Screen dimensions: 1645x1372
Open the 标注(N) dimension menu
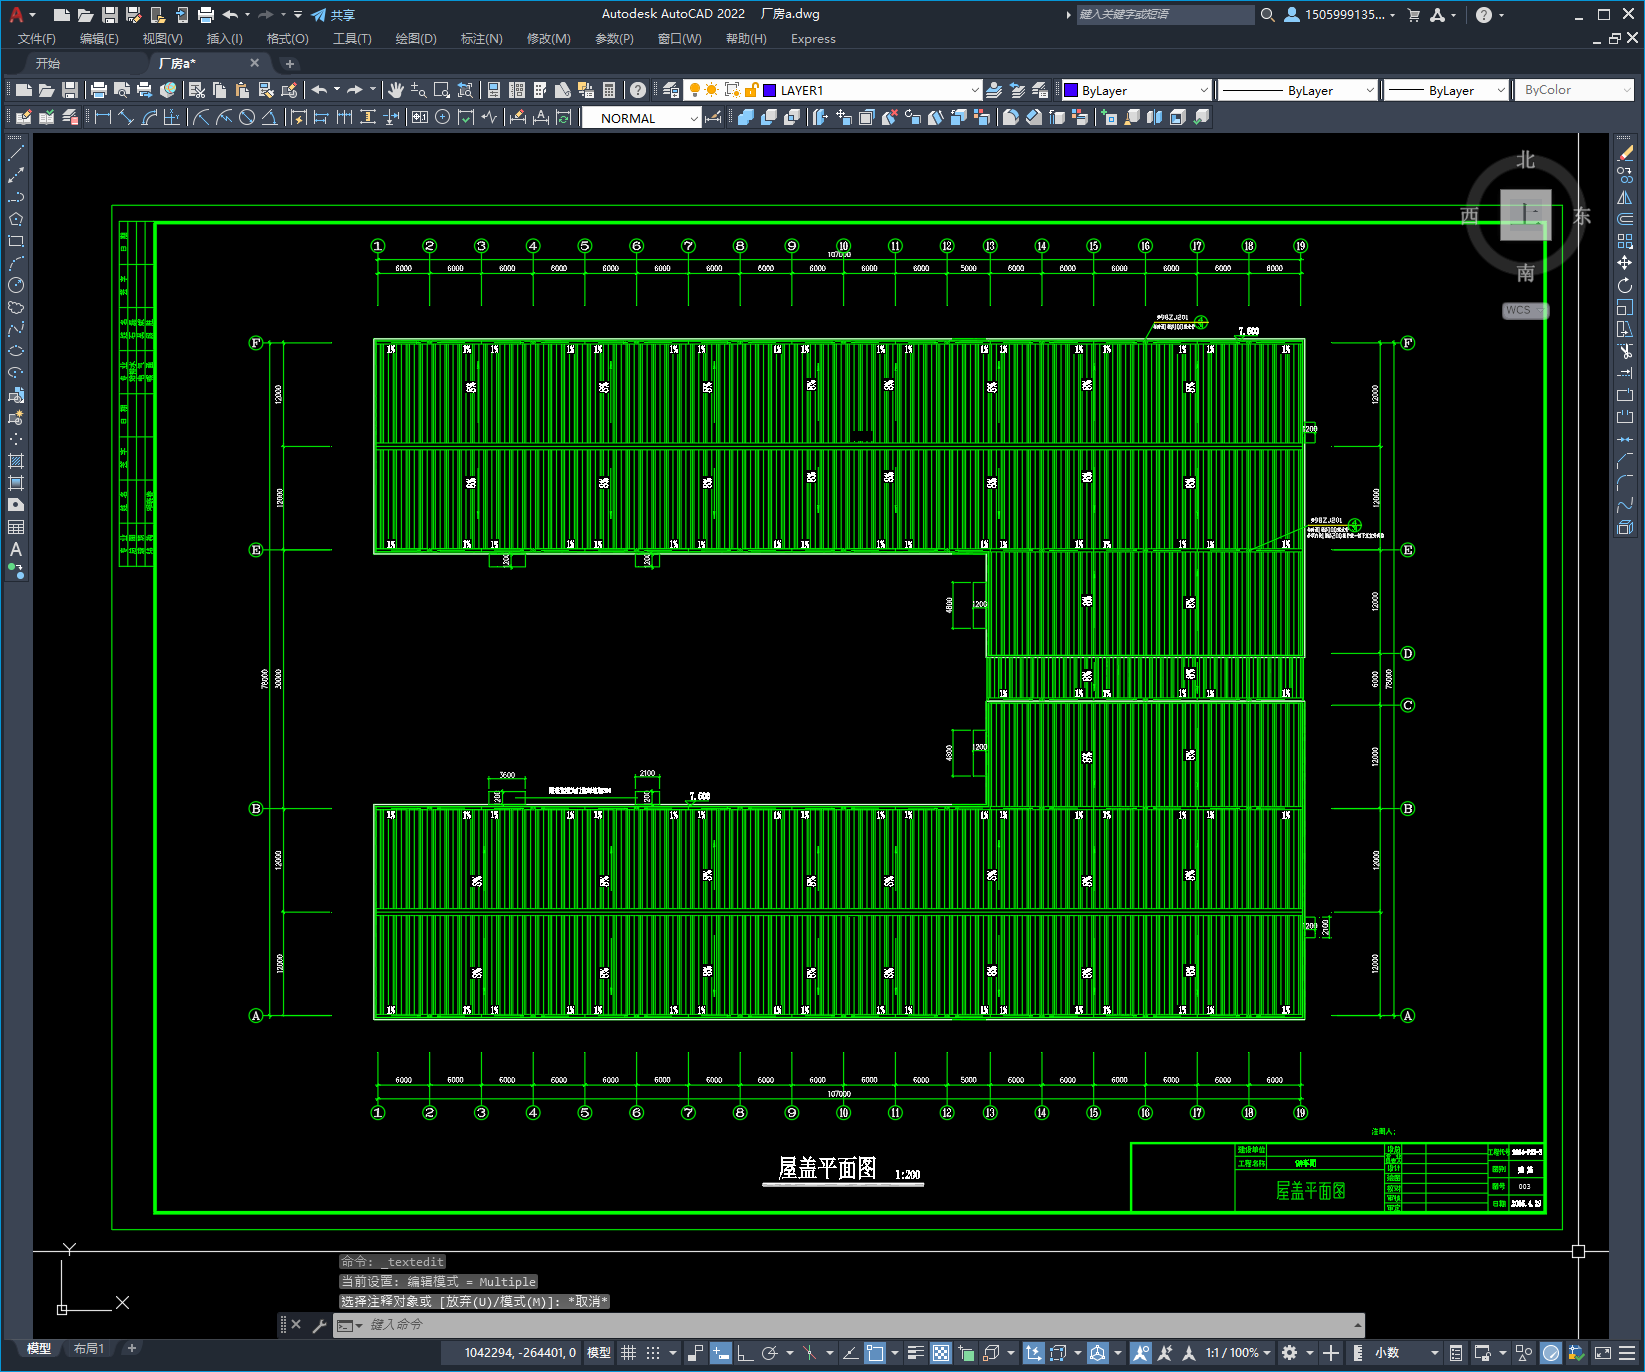(481, 39)
